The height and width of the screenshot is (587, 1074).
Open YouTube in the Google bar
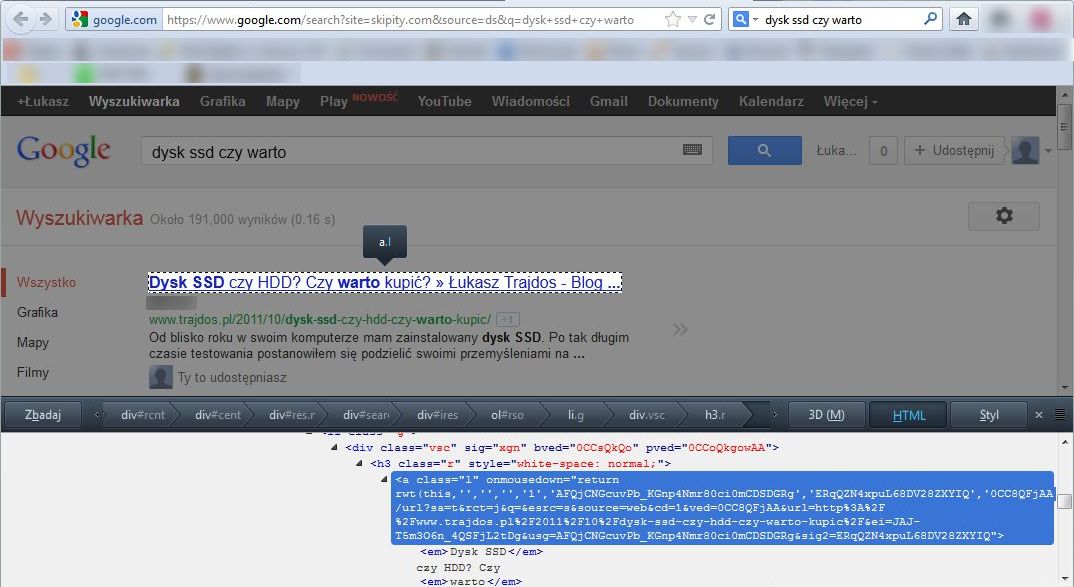pyautogui.click(x=445, y=101)
